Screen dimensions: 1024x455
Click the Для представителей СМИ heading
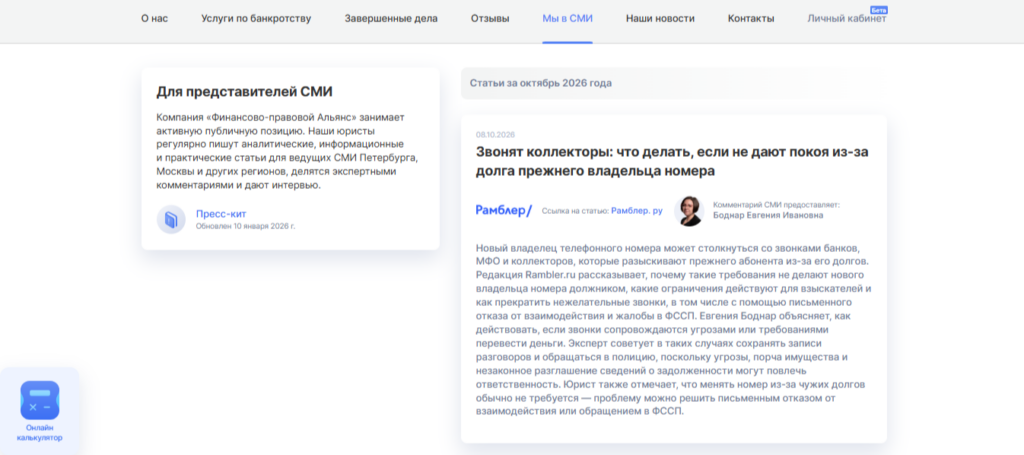pyautogui.click(x=244, y=92)
